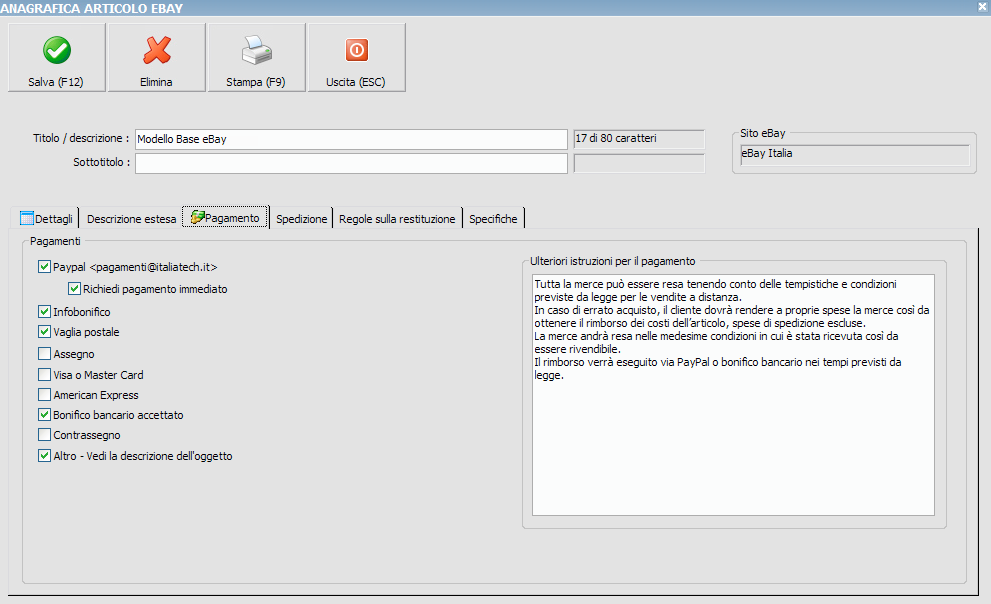Click the red X Elimina icon
The image size is (991, 604).
click(x=157, y=50)
